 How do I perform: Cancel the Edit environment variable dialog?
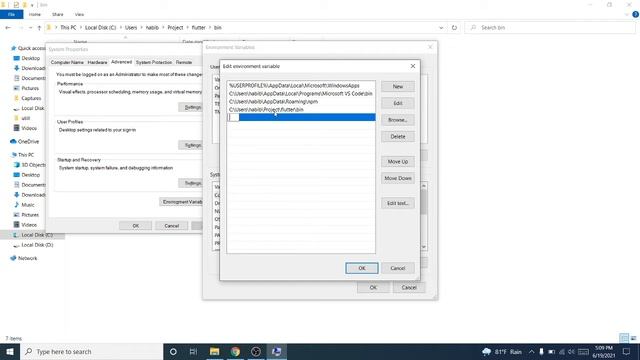pyautogui.click(x=398, y=268)
